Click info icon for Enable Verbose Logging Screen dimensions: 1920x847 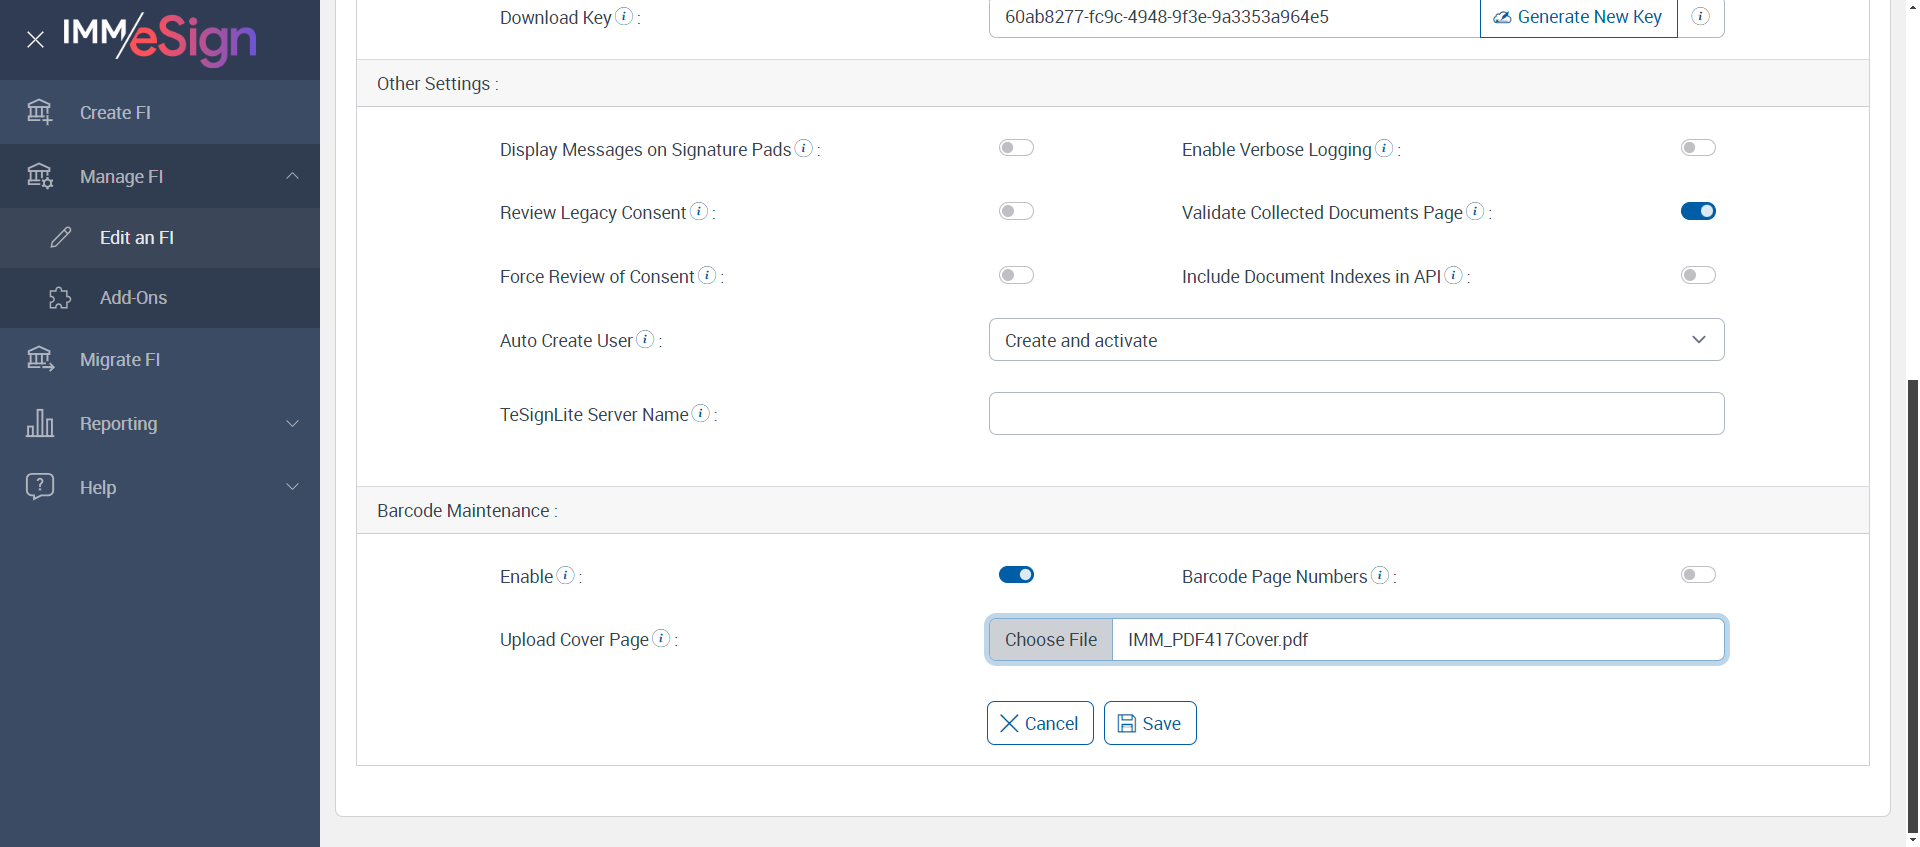point(1384,148)
